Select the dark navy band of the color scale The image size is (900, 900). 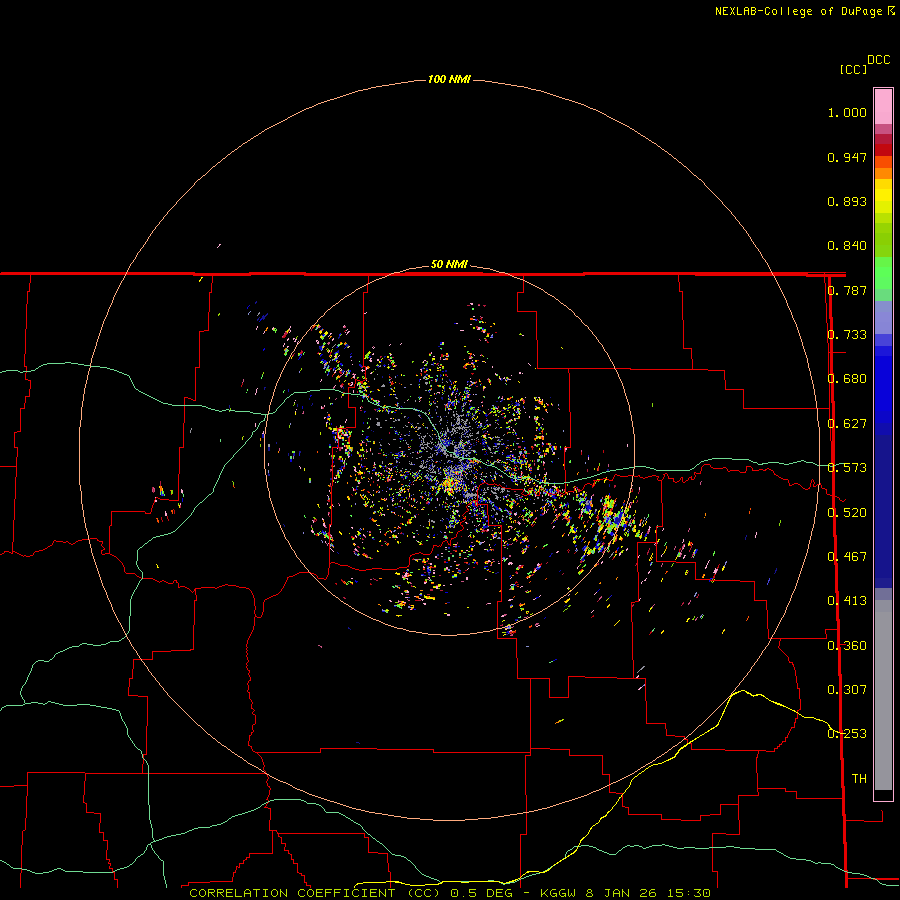[883, 511]
